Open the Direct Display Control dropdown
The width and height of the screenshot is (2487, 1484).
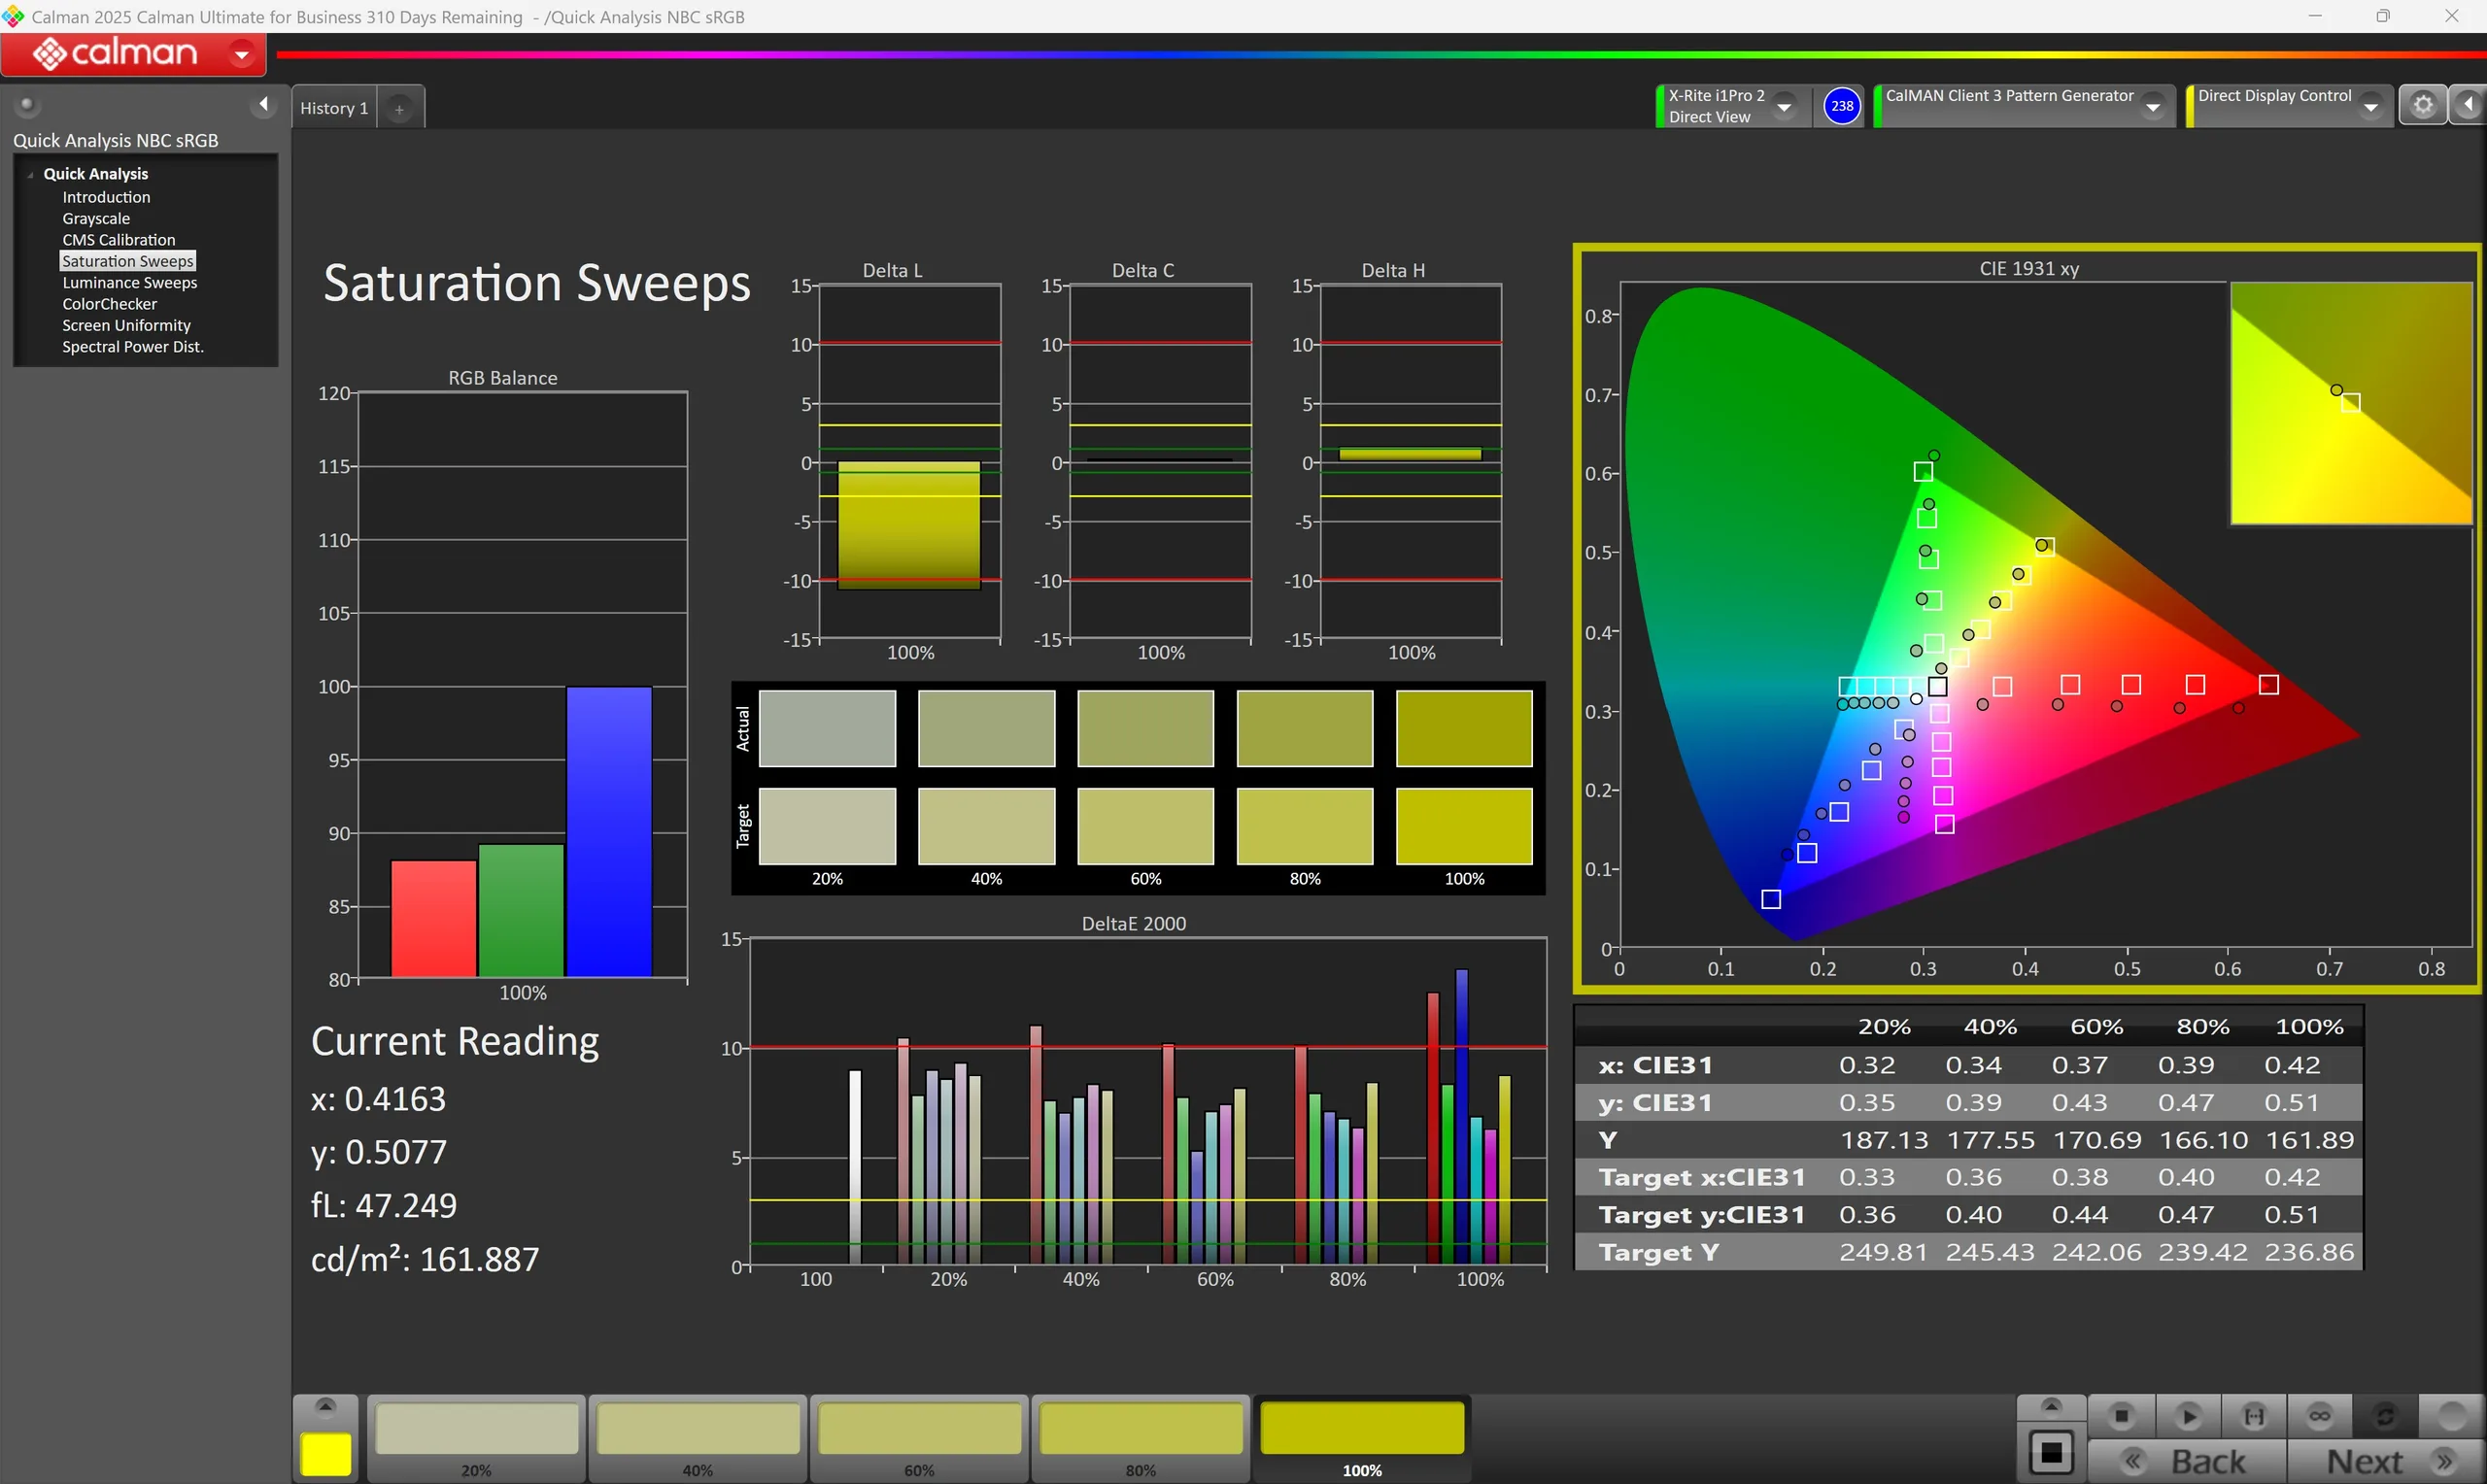[2371, 106]
